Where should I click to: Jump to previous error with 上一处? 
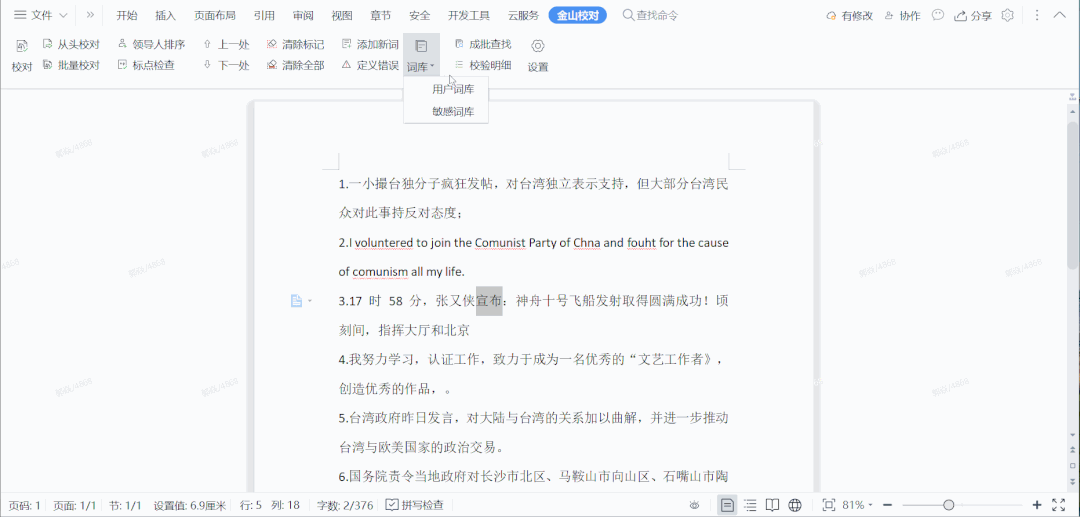(227, 45)
